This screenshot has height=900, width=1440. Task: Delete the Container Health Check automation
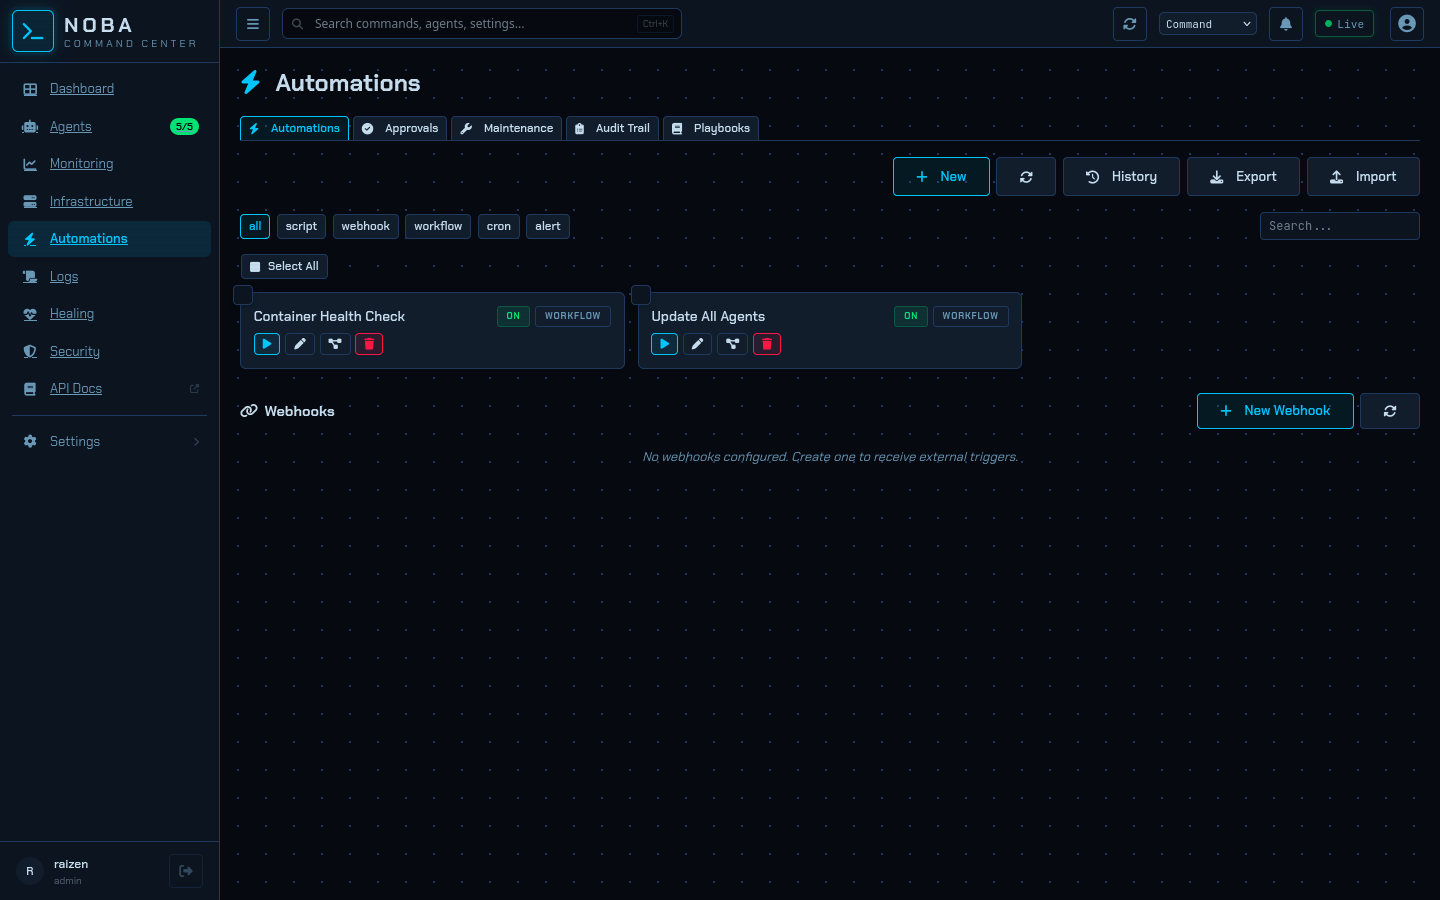(369, 344)
